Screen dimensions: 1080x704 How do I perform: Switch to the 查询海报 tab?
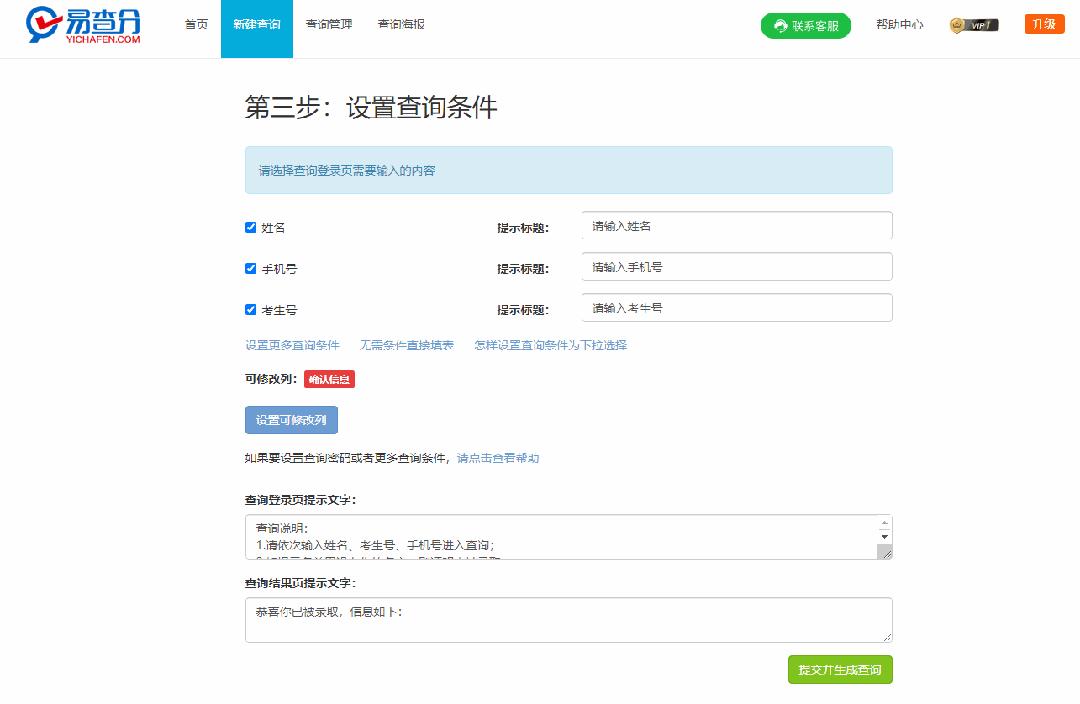point(402,24)
